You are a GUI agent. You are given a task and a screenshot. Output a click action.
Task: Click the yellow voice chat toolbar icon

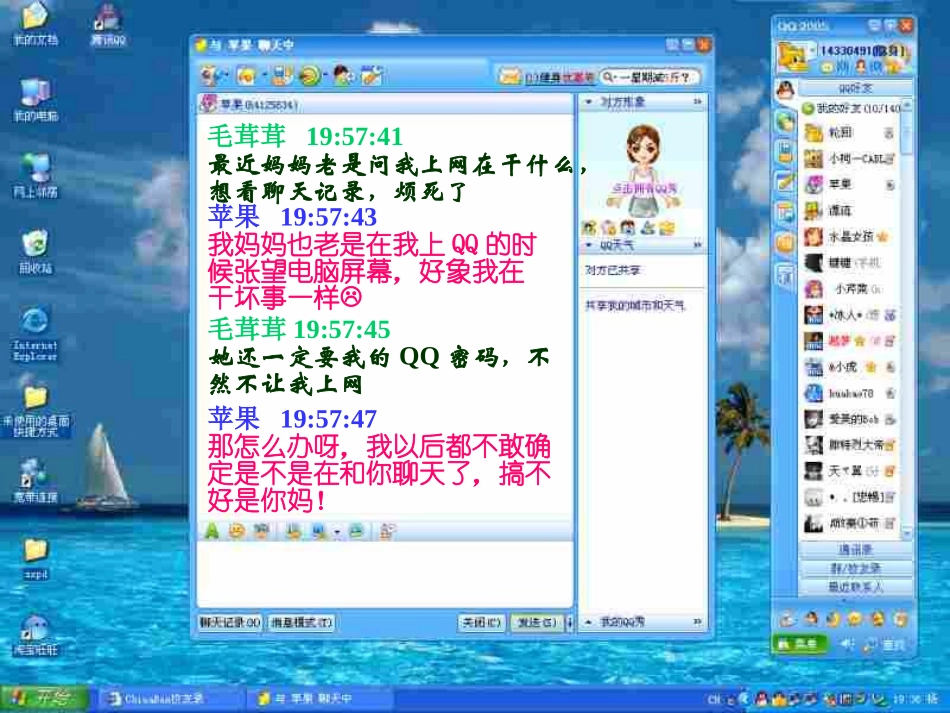[247, 76]
